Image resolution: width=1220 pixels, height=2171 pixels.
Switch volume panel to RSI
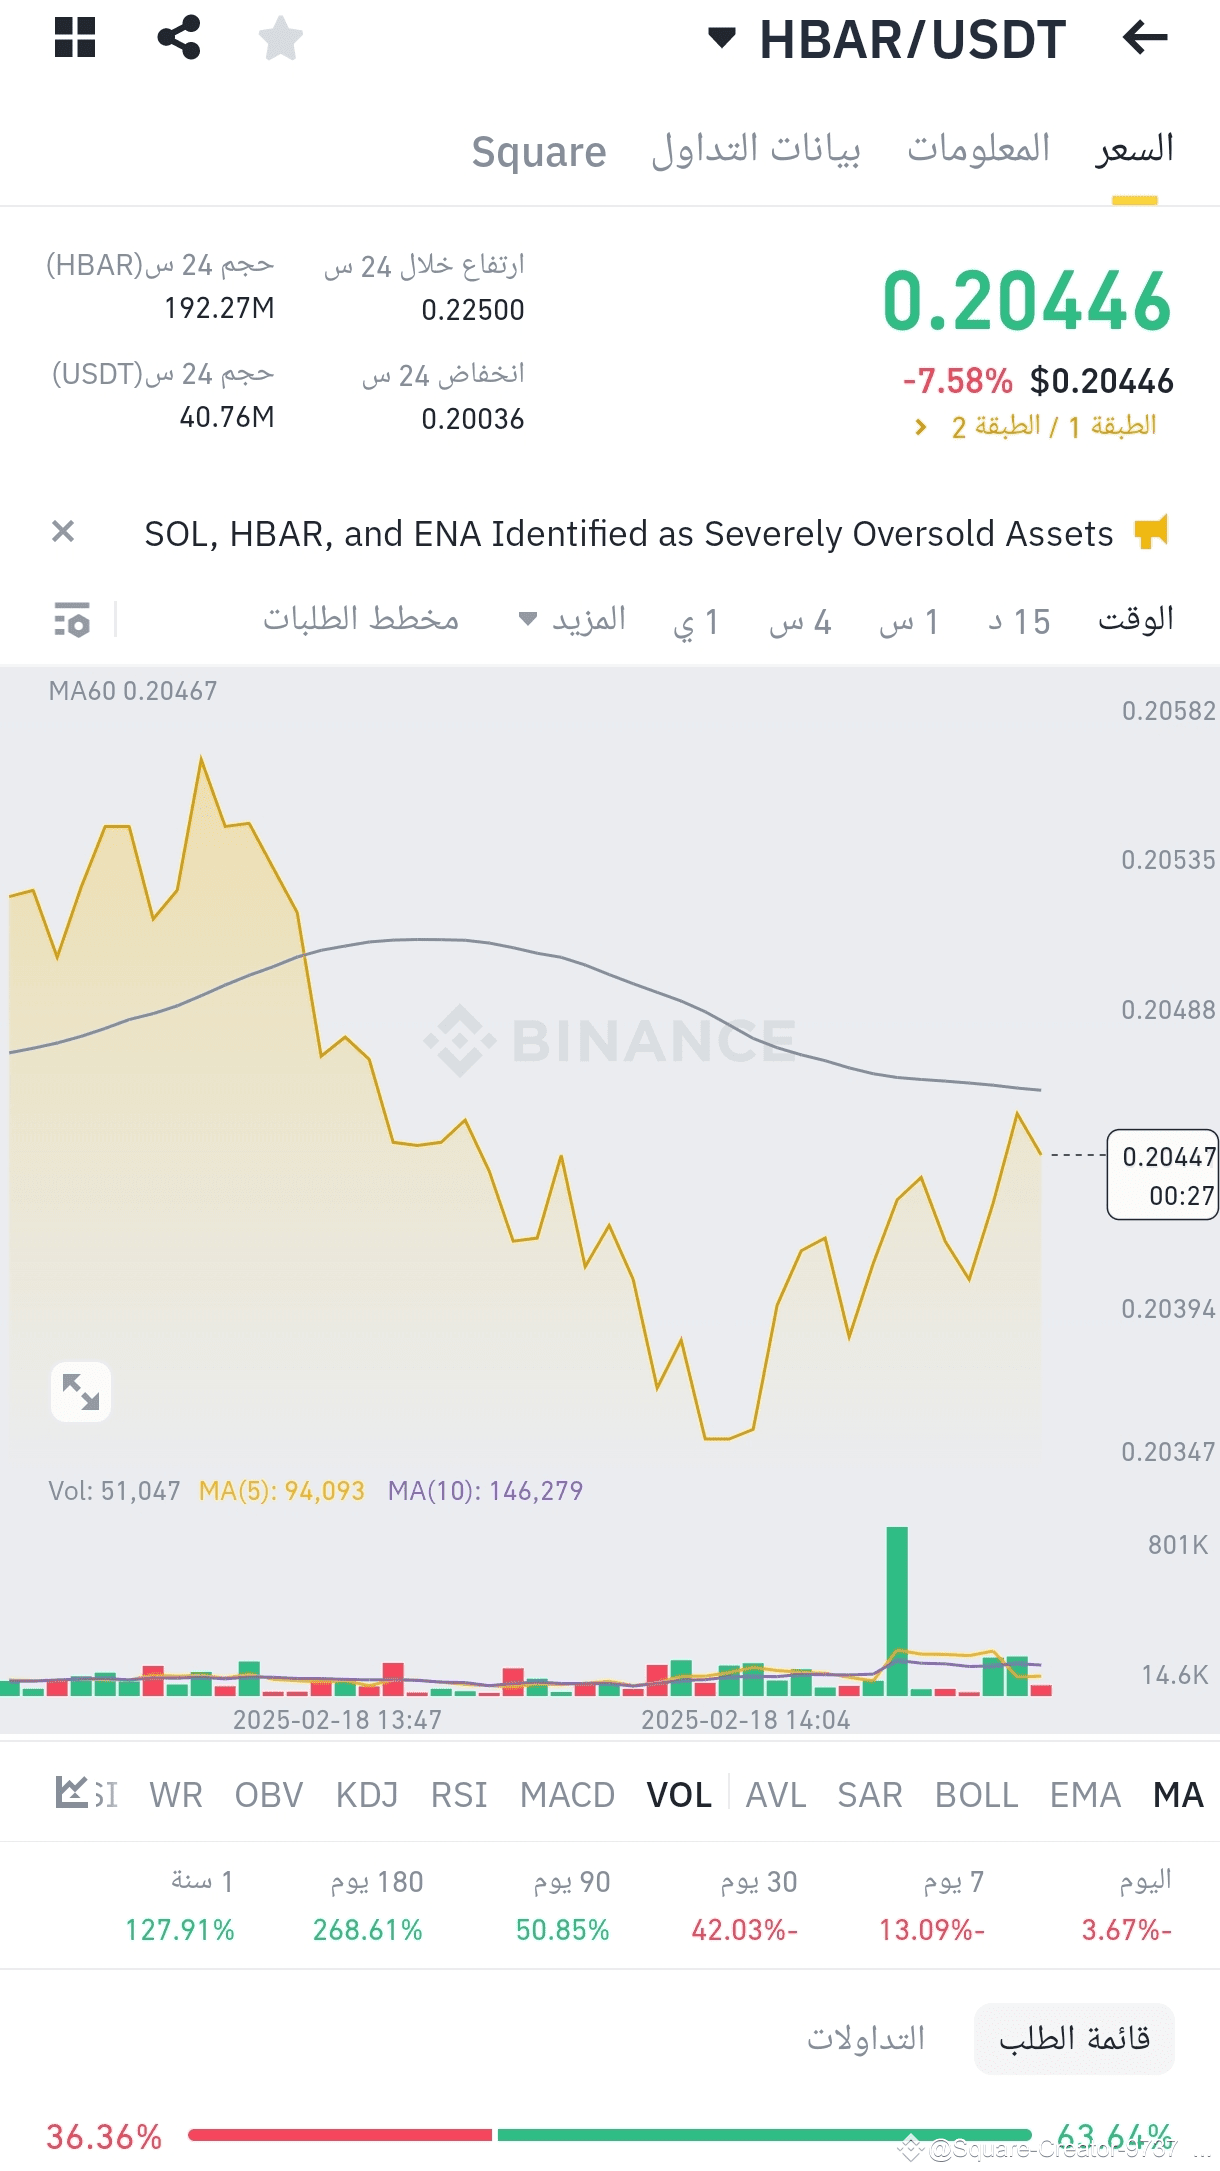click(x=460, y=1793)
